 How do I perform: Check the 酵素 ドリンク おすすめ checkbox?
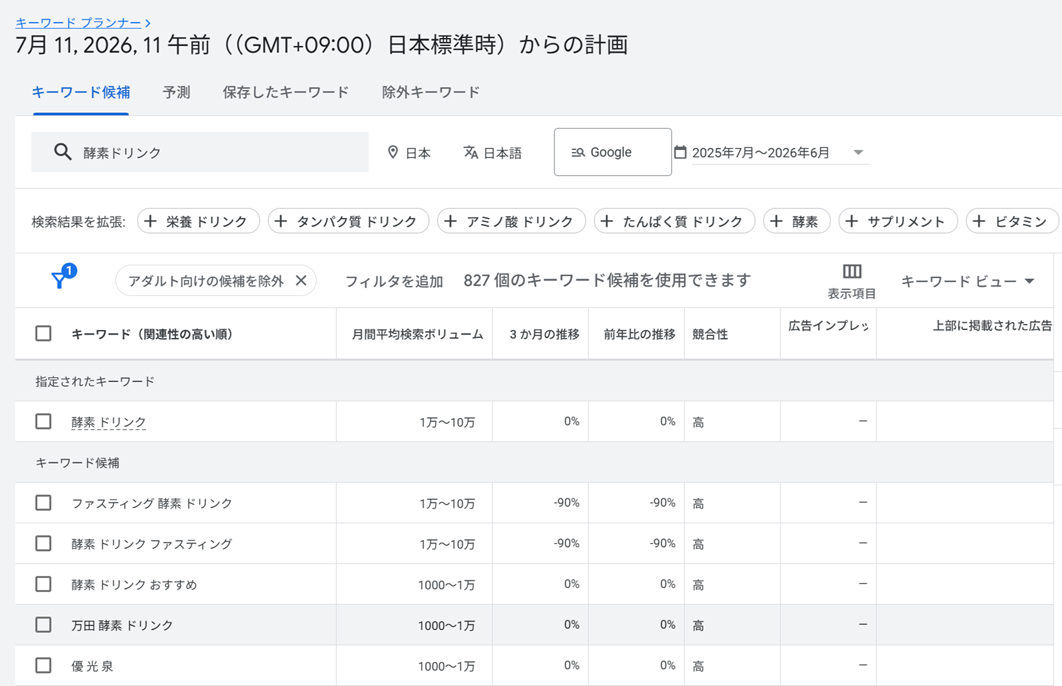coord(43,584)
